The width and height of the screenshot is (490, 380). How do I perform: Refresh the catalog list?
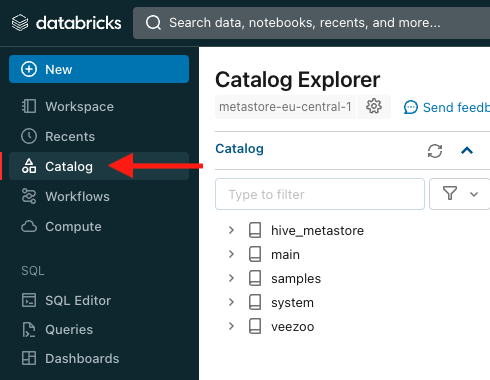pos(435,151)
